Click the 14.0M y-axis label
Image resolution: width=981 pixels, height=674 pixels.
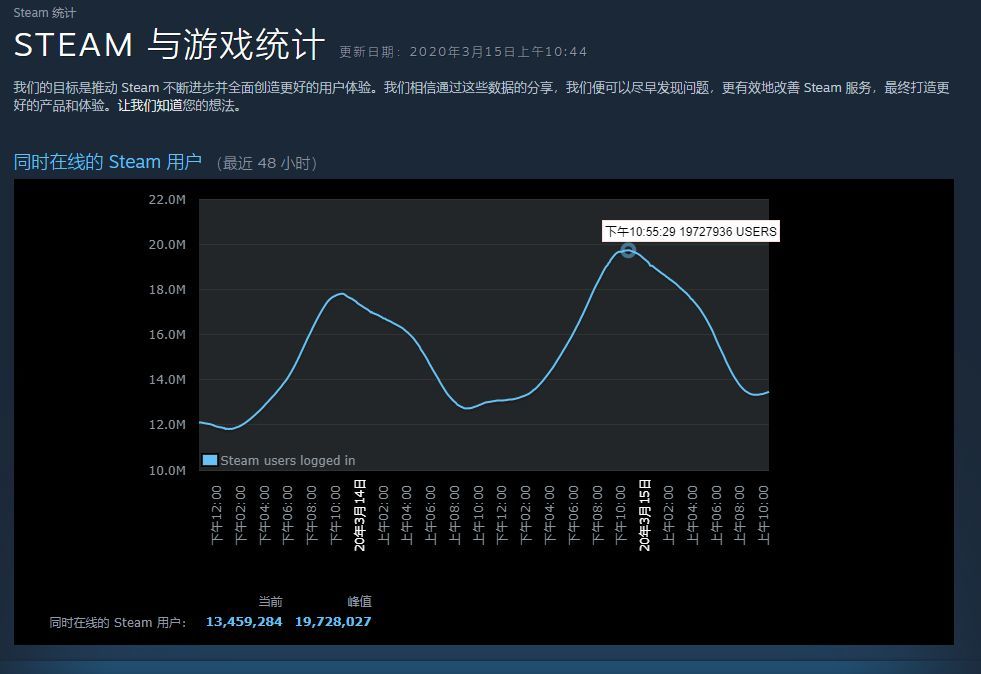coord(167,380)
